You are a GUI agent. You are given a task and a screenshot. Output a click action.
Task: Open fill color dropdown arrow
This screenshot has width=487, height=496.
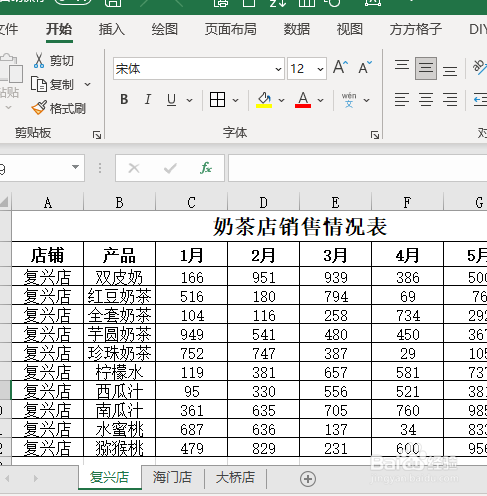pyautogui.click(x=281, y=100)
